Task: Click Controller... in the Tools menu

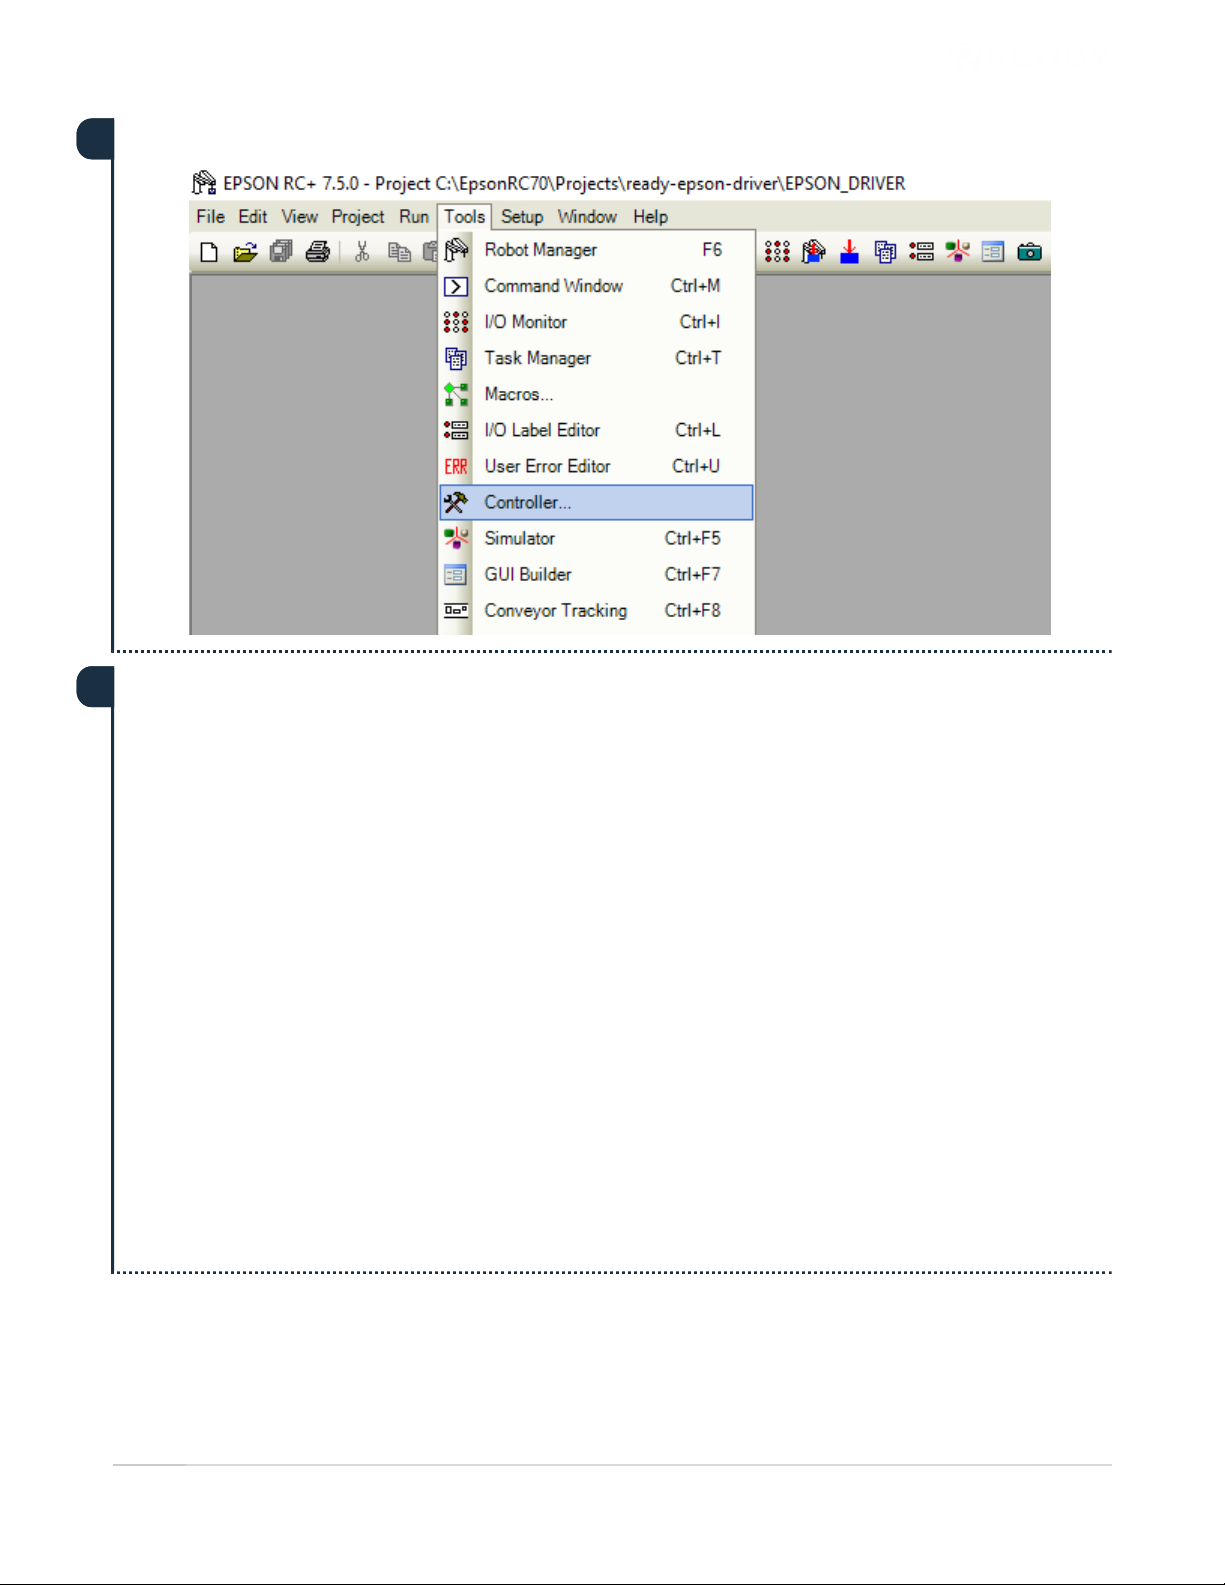Action: point(596,502)
